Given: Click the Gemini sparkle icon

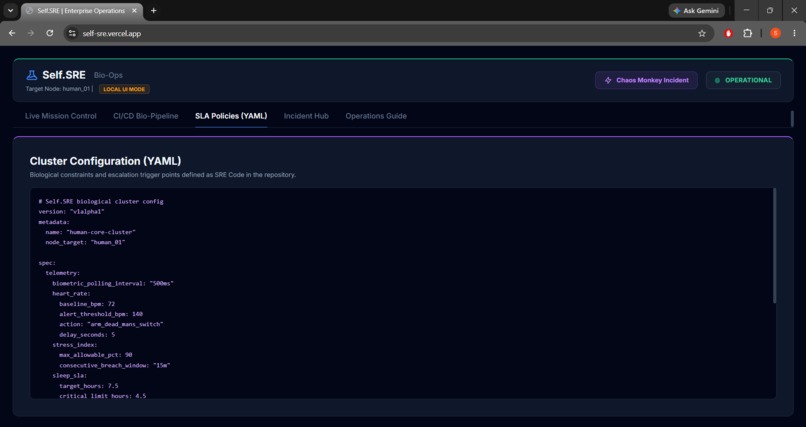Looking at the screenshot, I should (677, 11).
